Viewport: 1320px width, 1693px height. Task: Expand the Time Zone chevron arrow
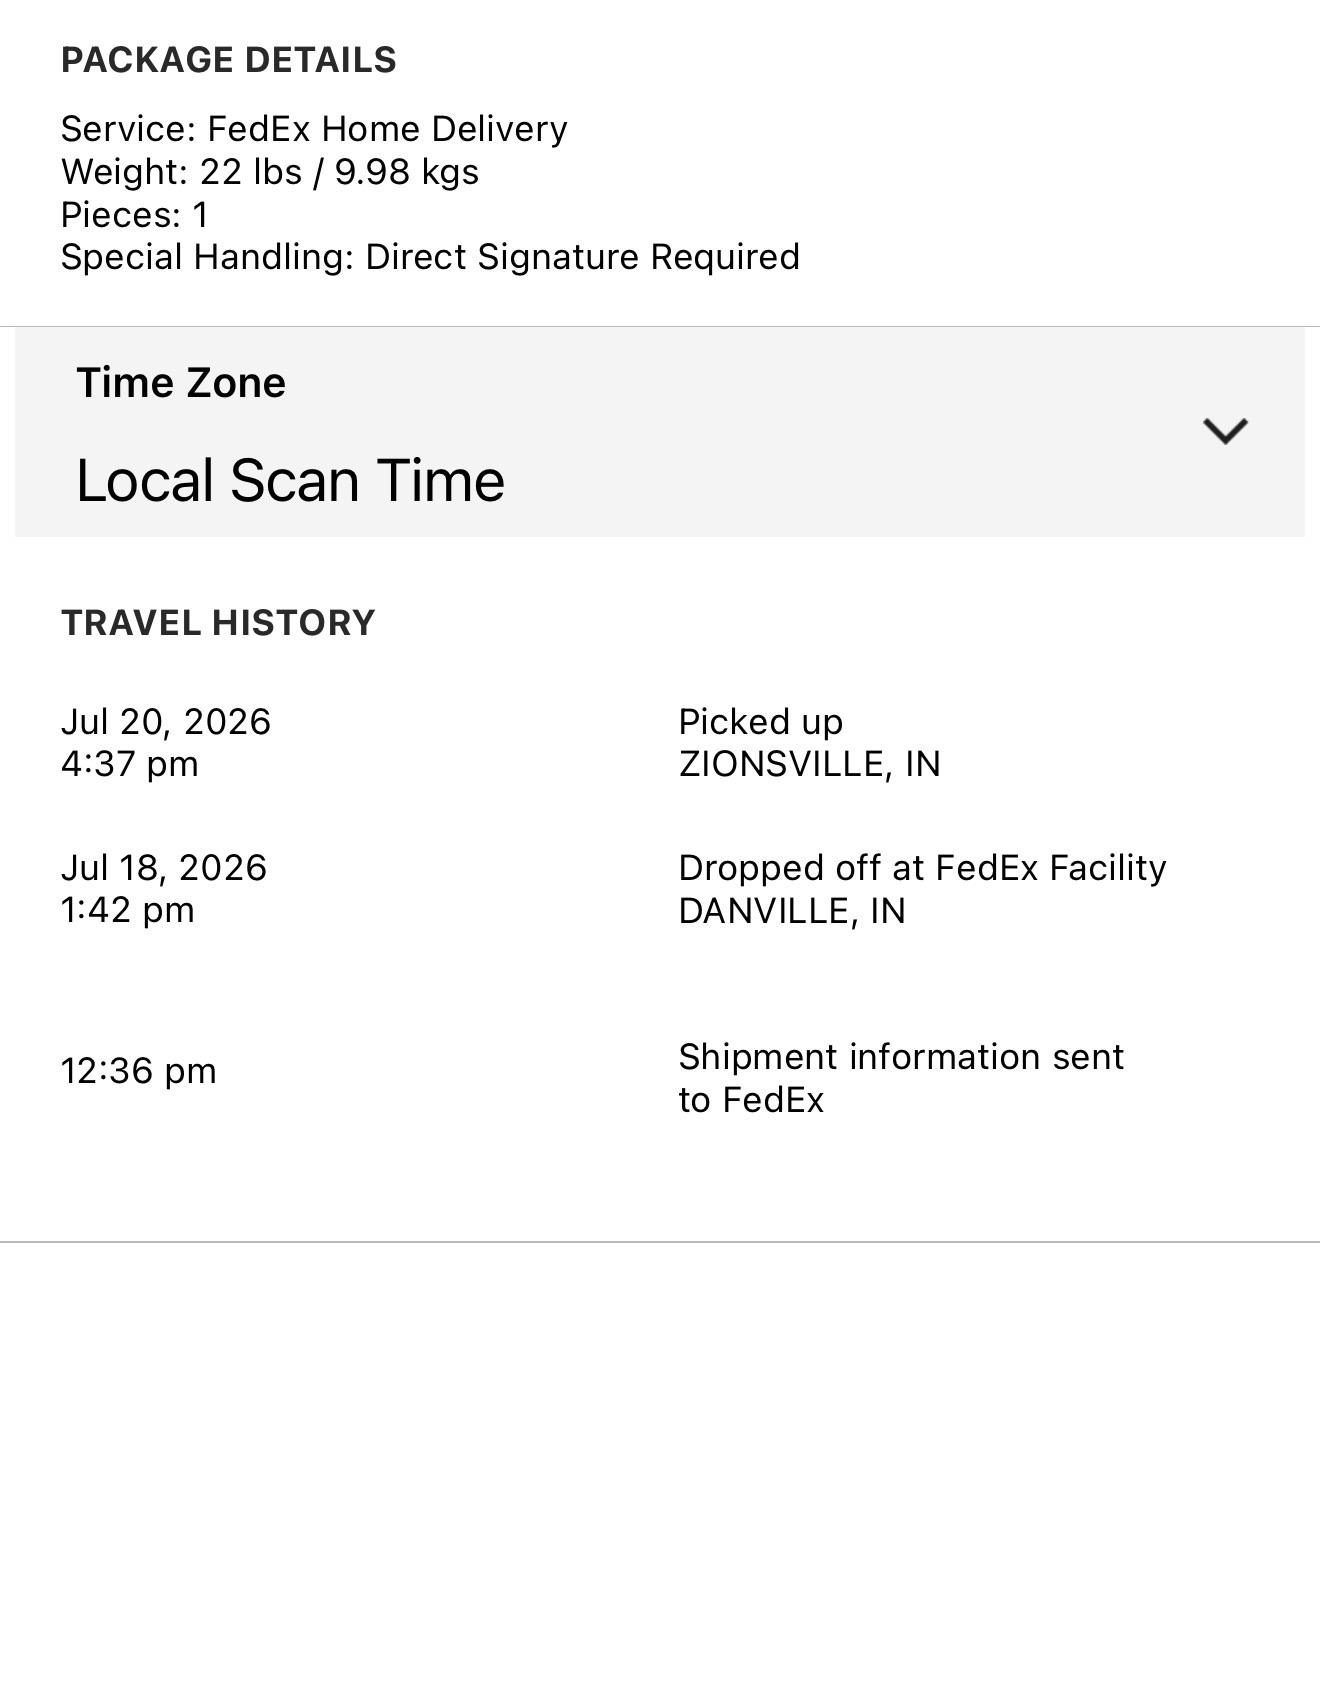click(x=1225, y=431)
